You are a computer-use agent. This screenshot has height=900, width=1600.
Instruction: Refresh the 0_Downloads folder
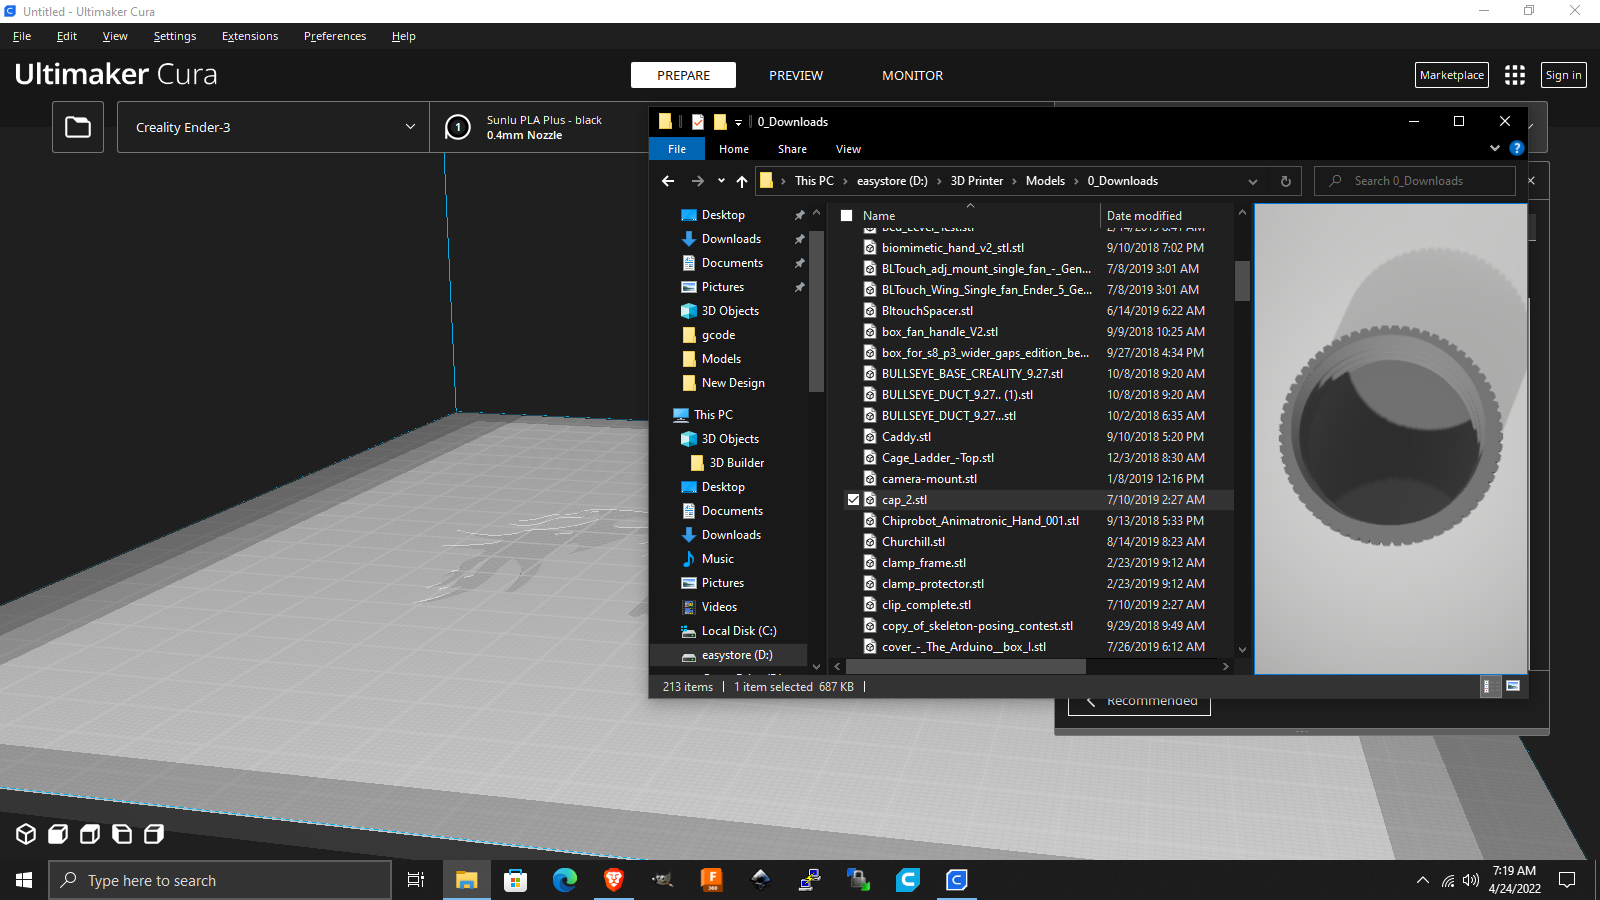[1286, 181]
